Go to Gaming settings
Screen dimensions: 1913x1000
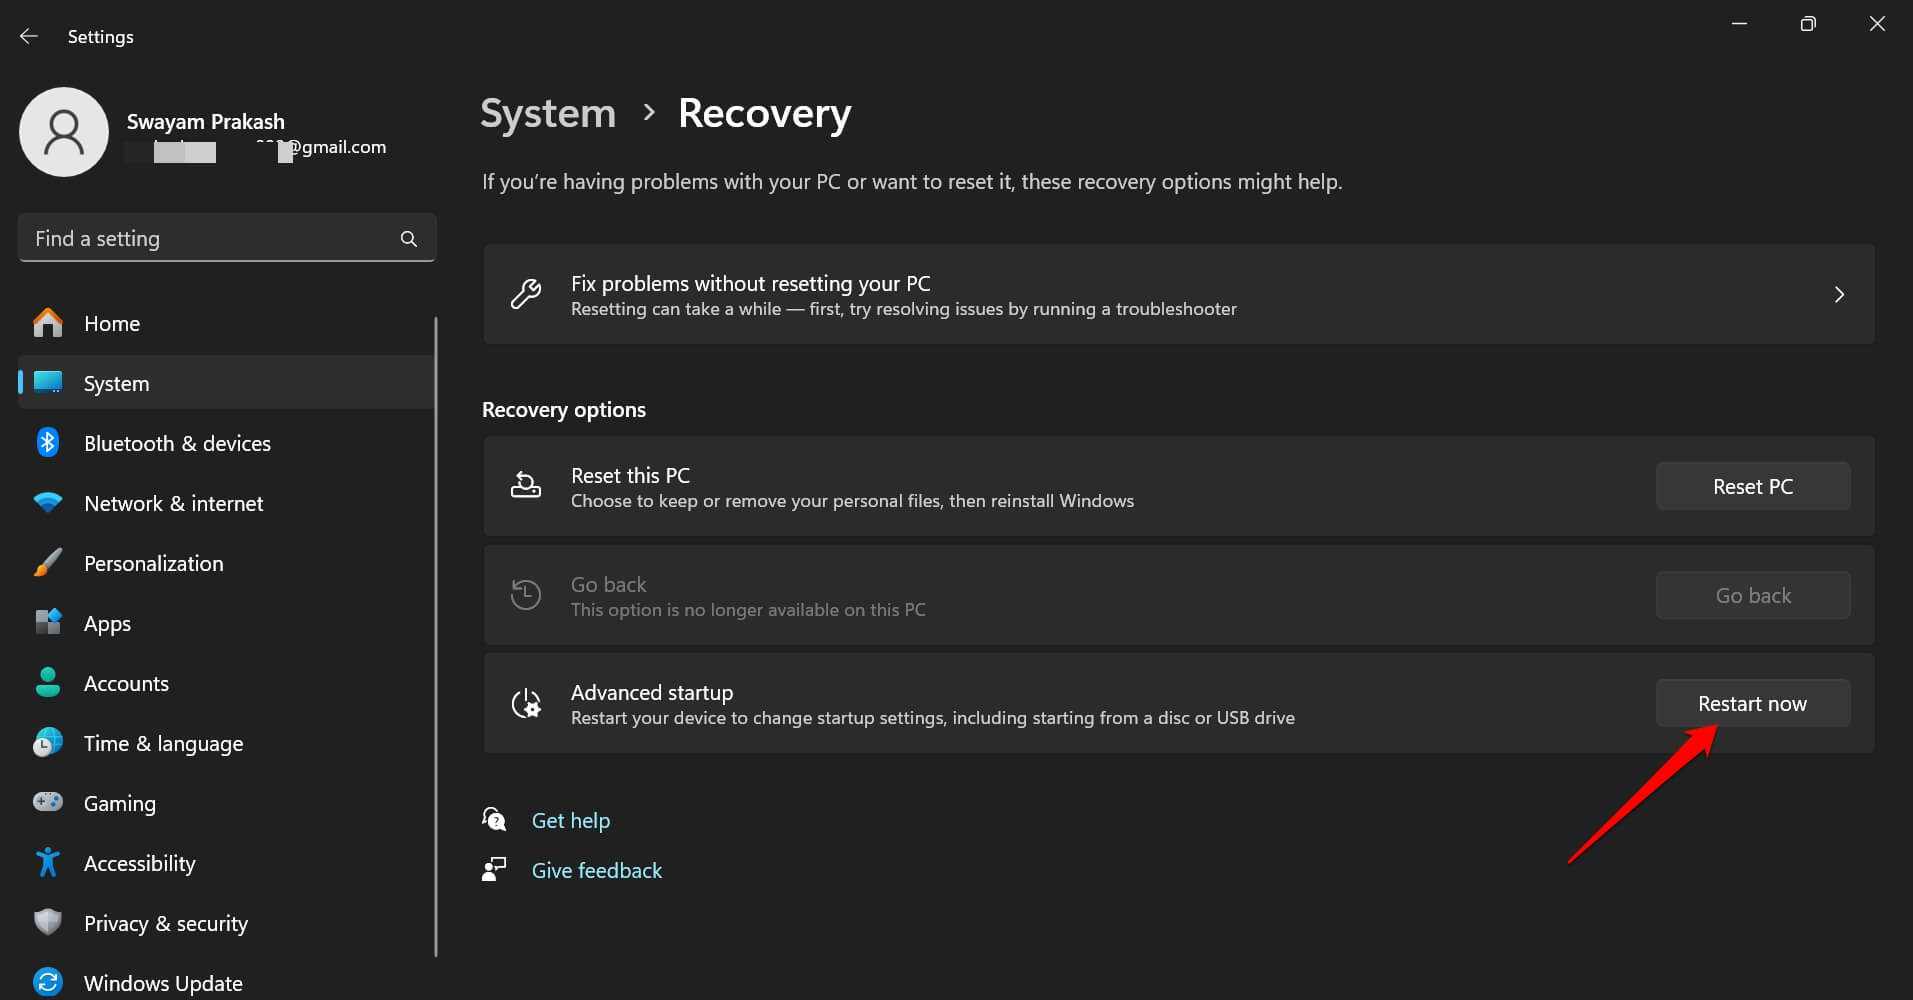point(227,803)
